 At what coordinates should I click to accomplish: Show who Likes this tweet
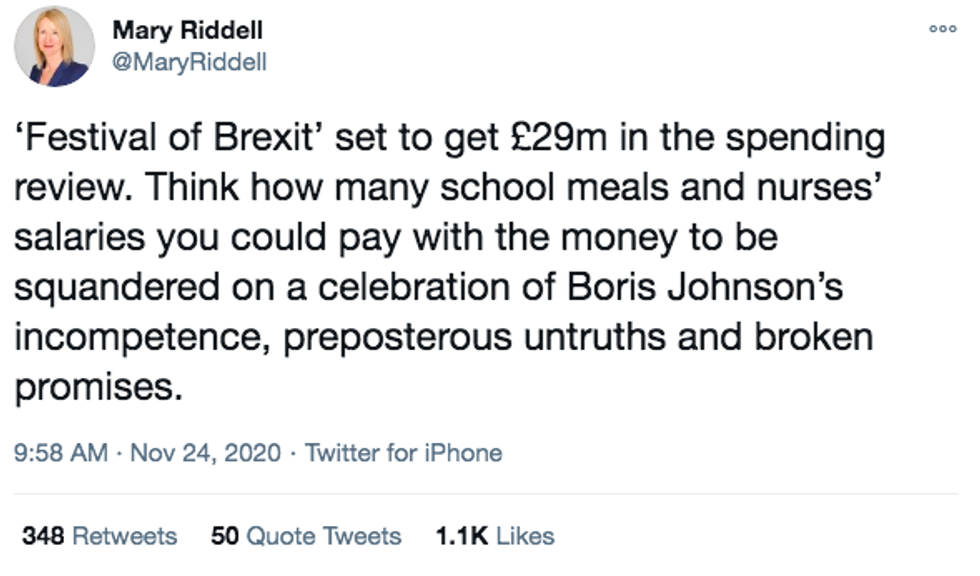tap(525, 536)
